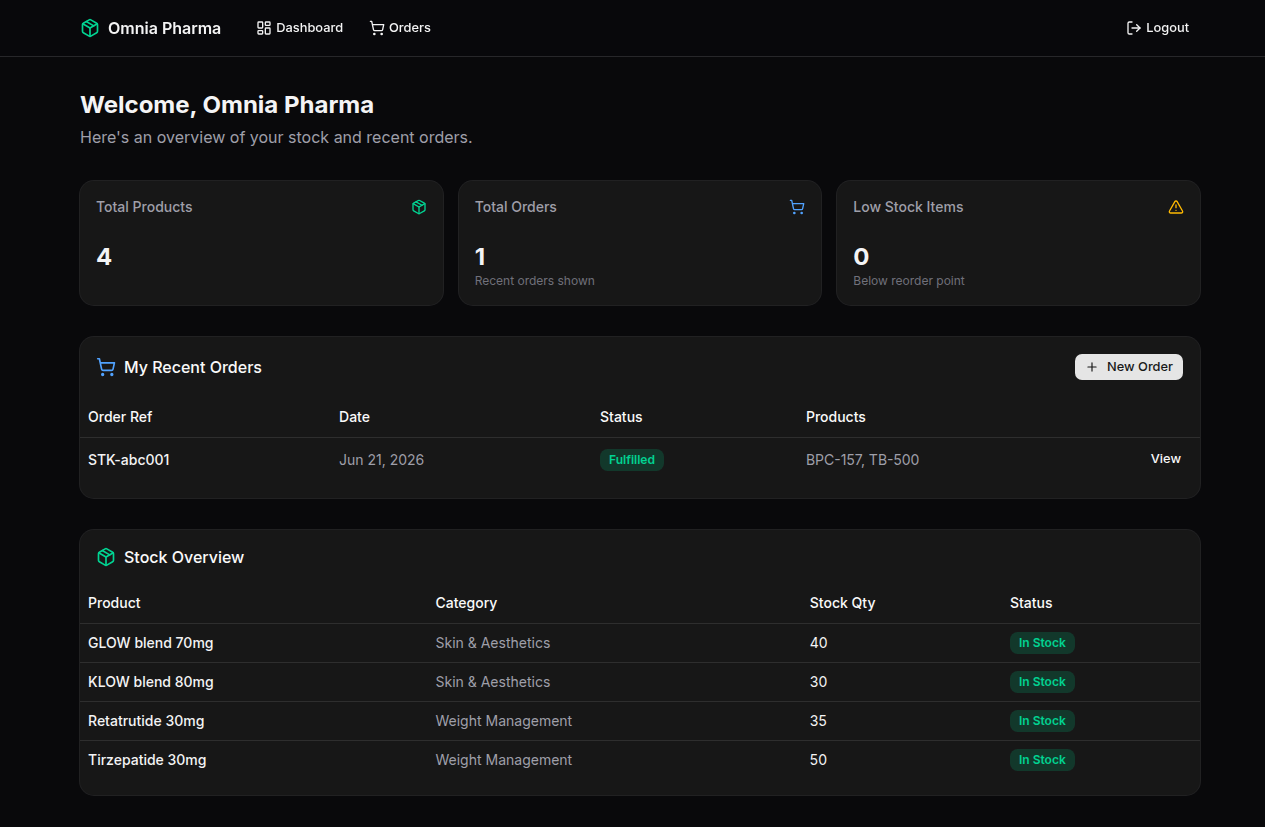Click the yellow warning icon on Low Stock Items

click(x=1176, y=207)
